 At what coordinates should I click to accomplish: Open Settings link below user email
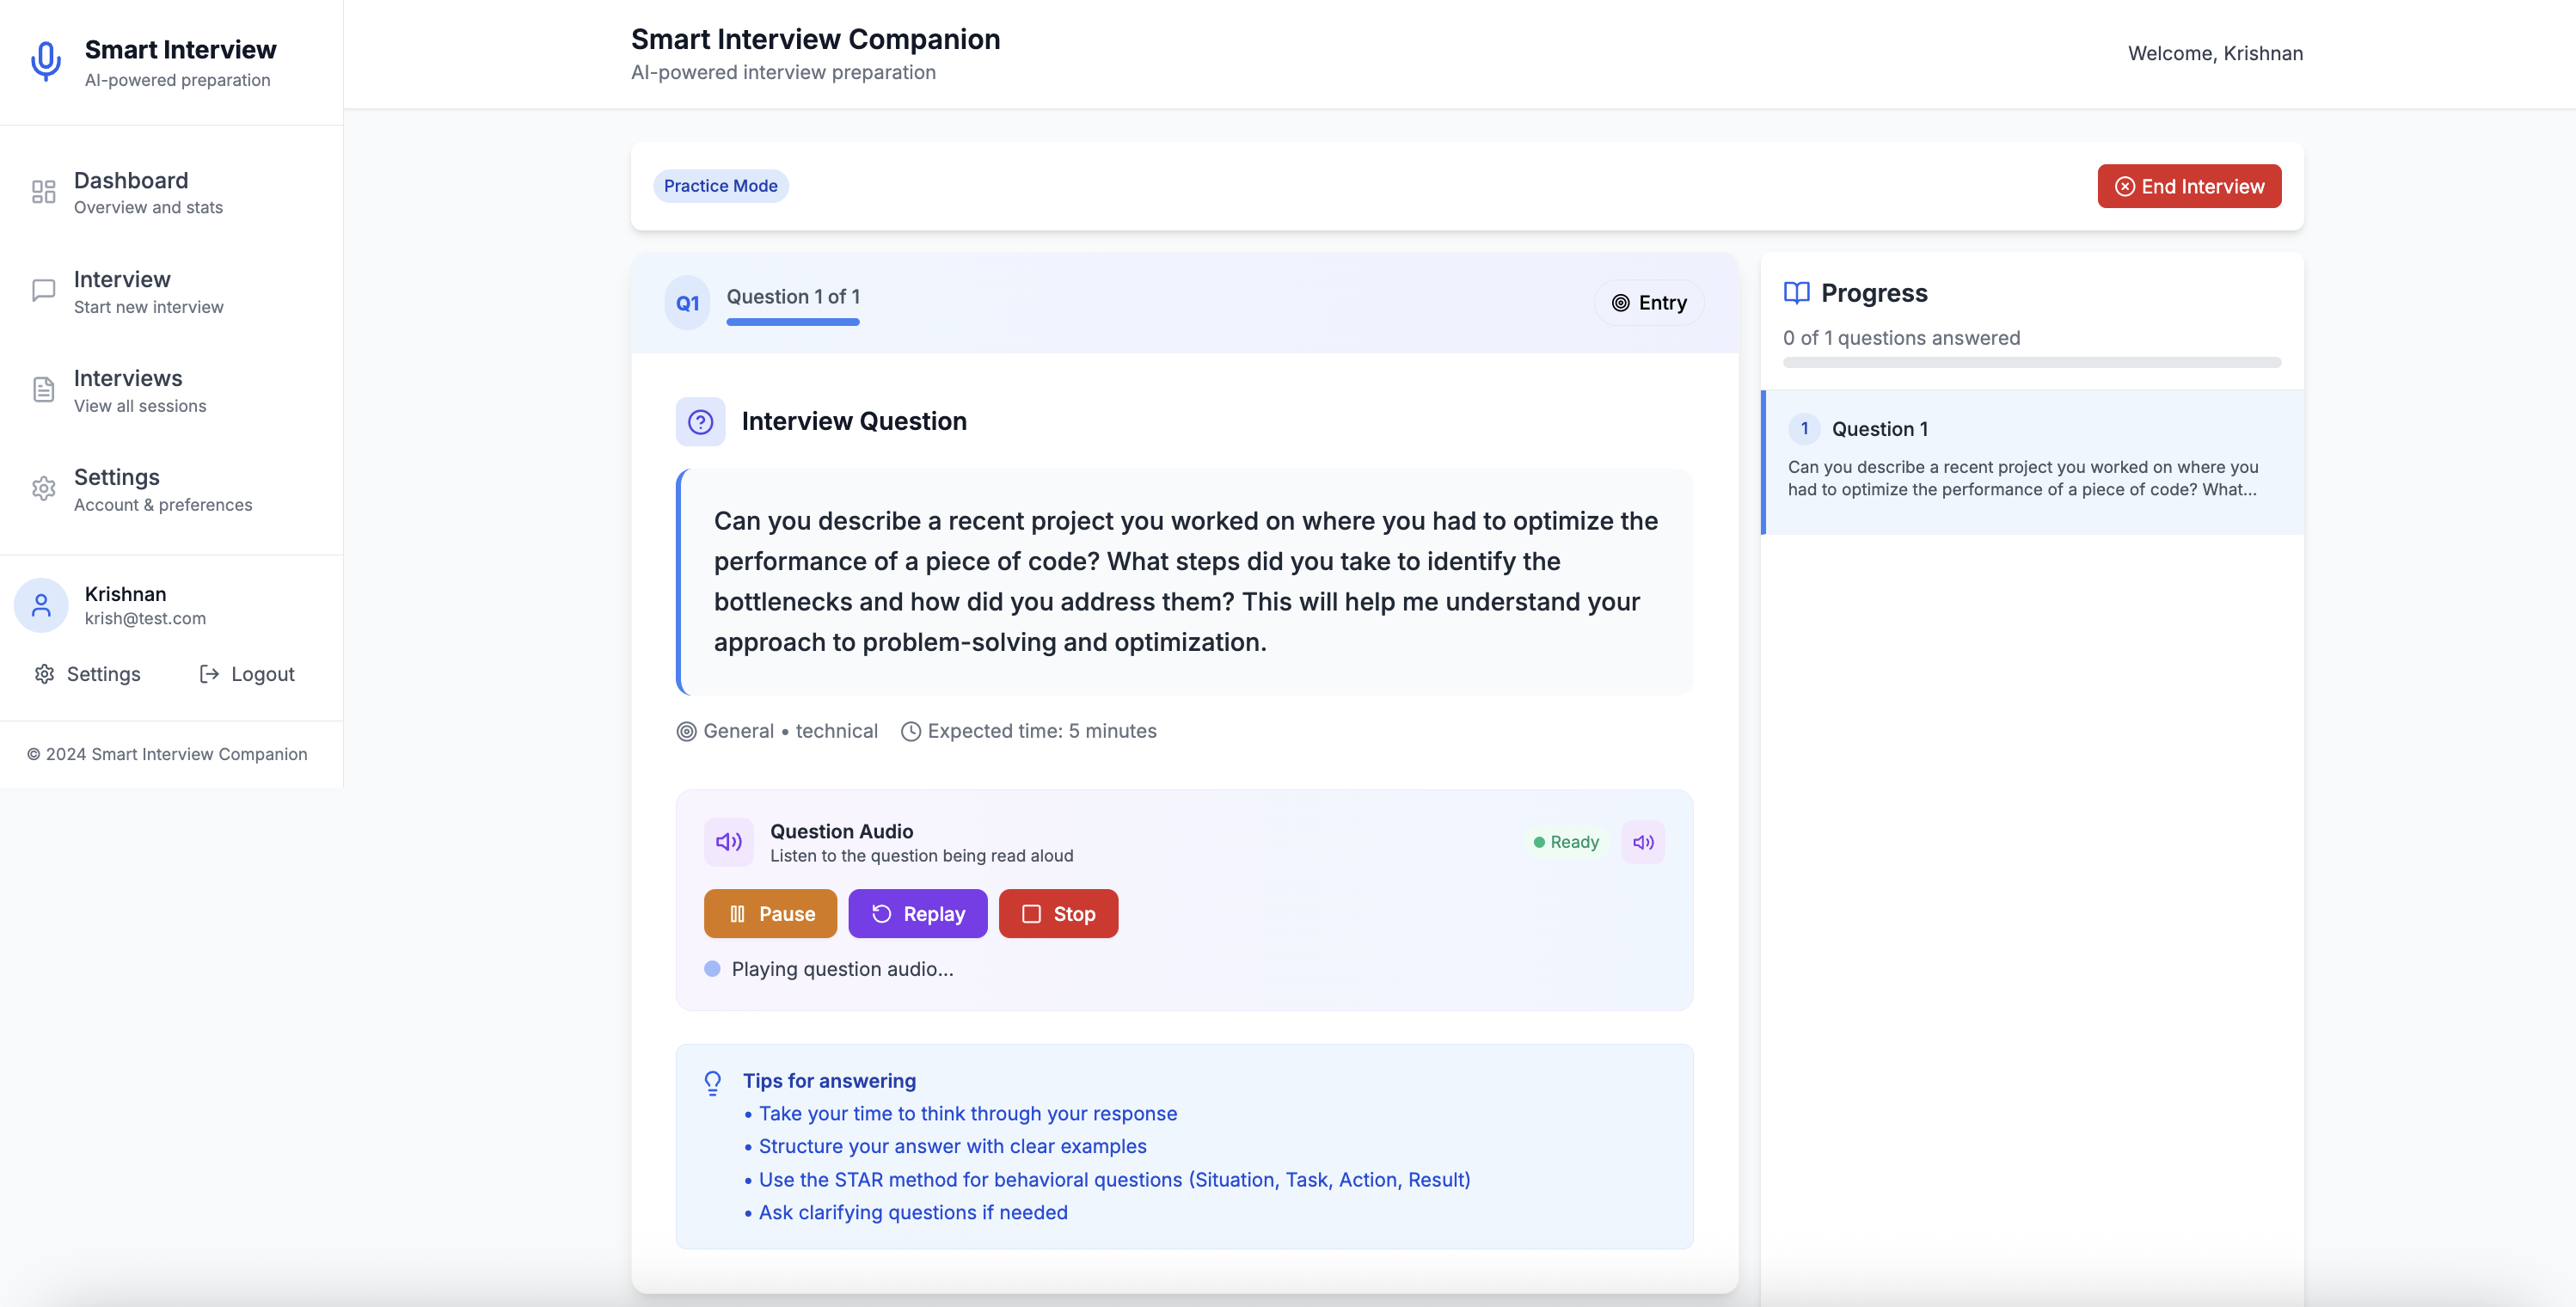88,674
